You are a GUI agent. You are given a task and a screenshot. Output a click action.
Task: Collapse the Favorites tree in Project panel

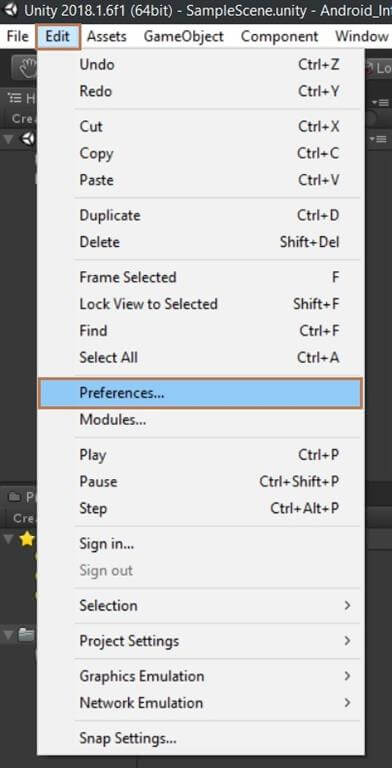click(x=8, y=539)
